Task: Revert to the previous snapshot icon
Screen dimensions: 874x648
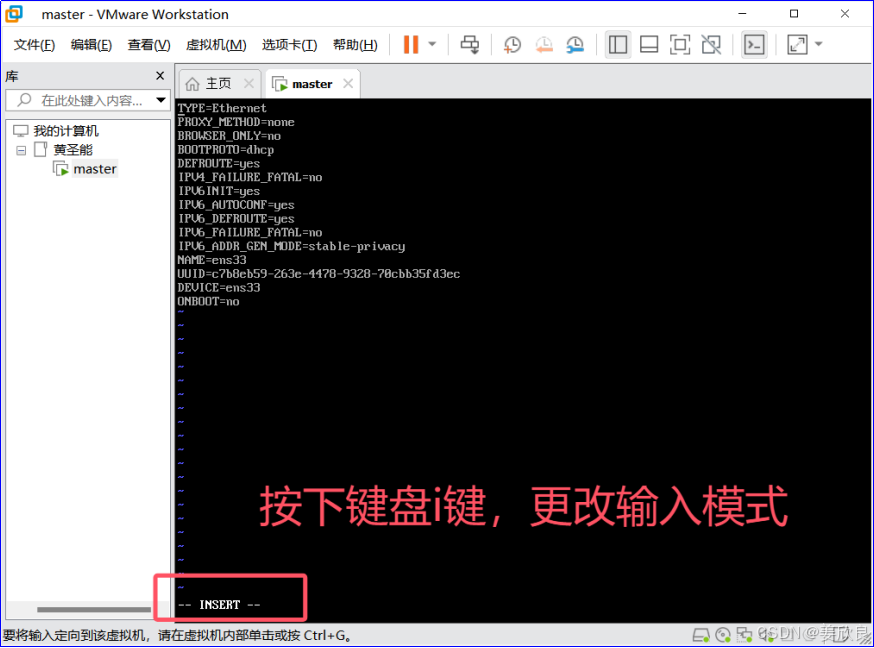Action: pyautogui.click(x=543, y=45)
